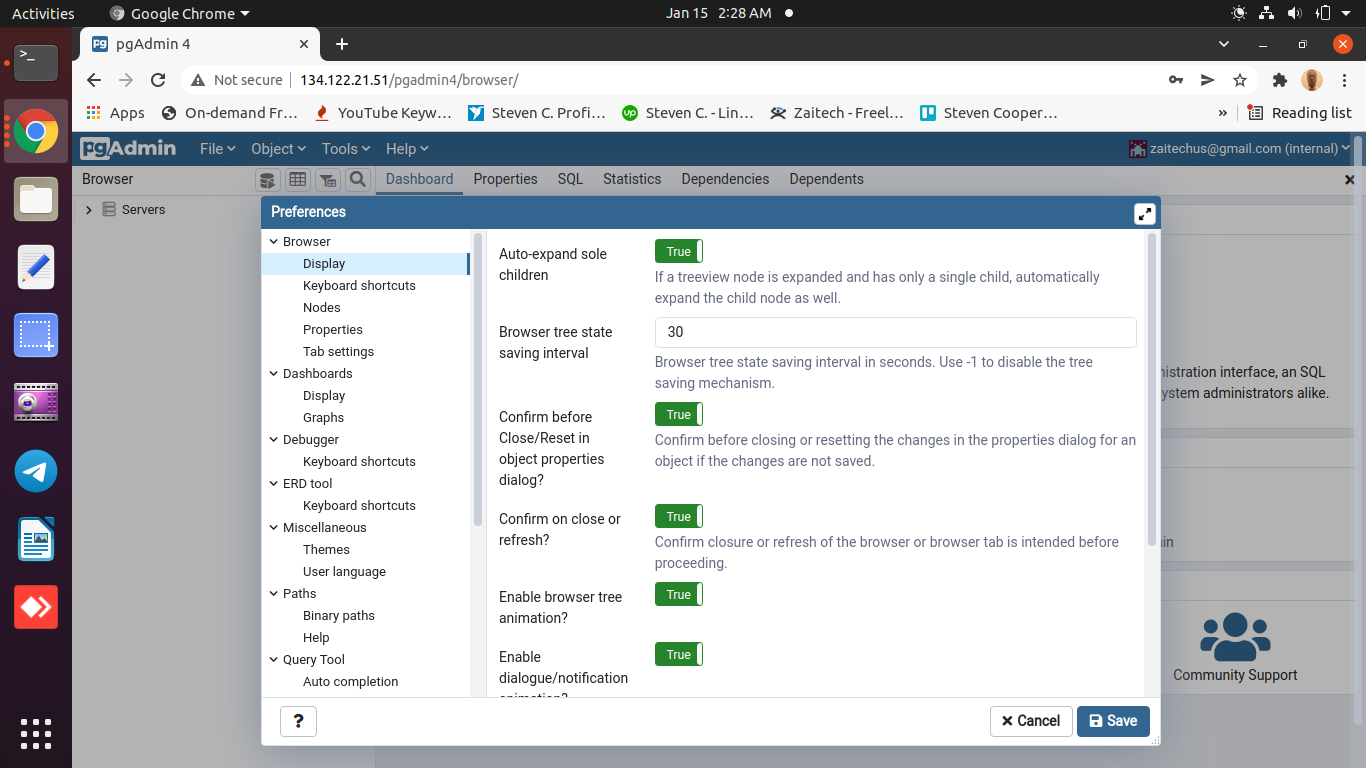Viewport: 1366px width, 768px height.
Task: Switch to the Properties tab
Action: point(505,179)
